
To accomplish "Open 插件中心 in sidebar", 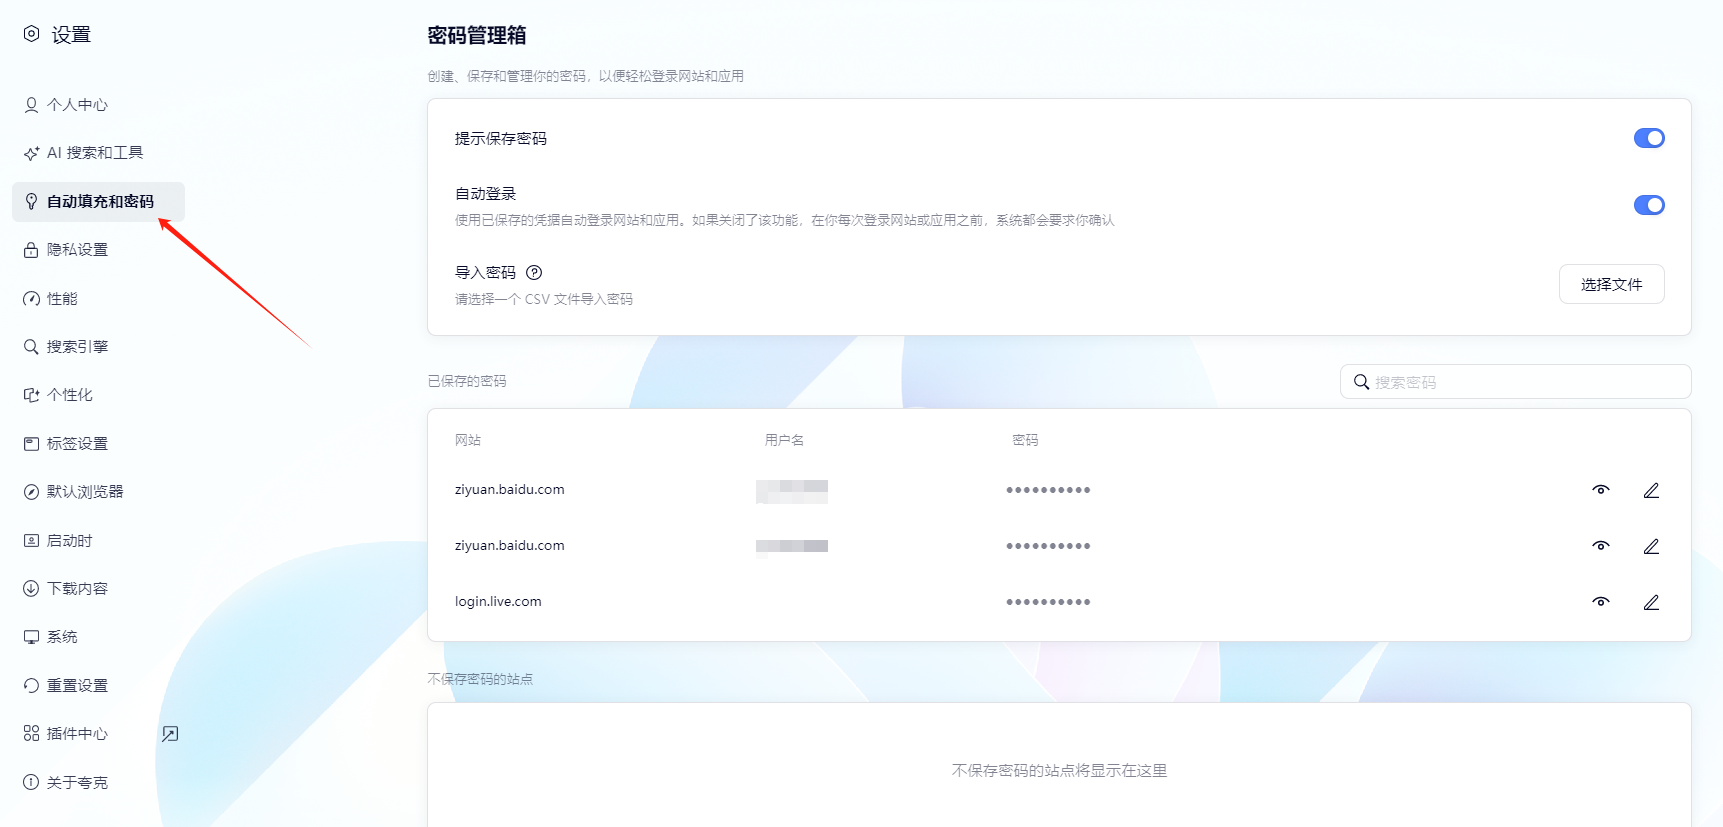I will [66, 734].
